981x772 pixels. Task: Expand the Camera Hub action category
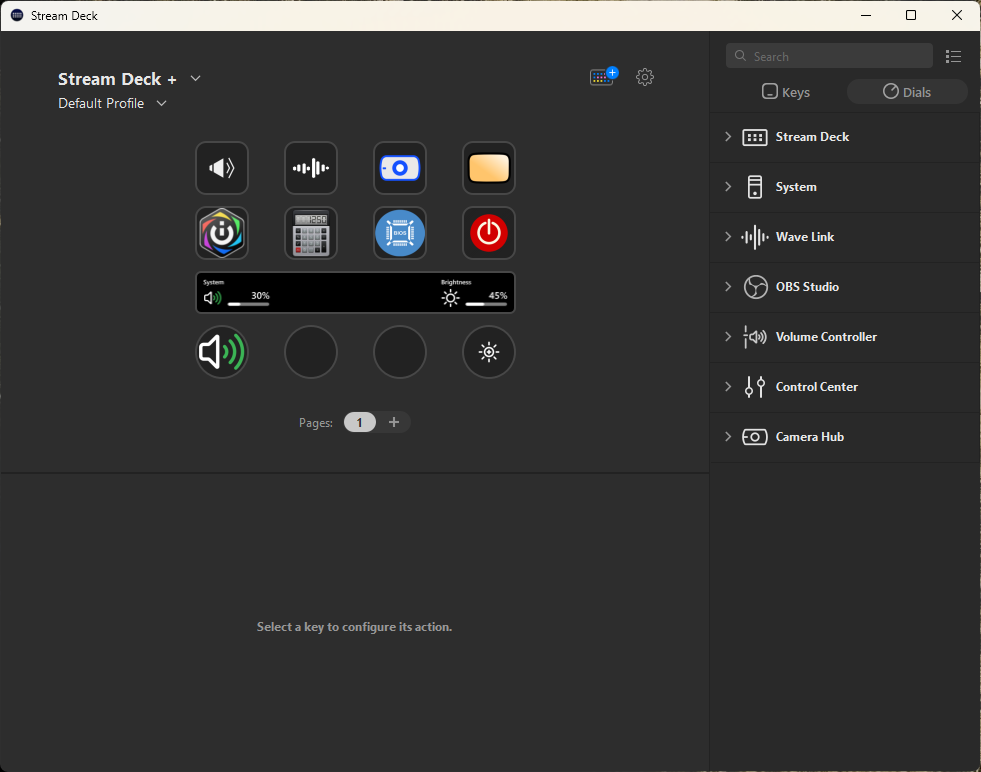pyautogui.click(x=728, y=437)
